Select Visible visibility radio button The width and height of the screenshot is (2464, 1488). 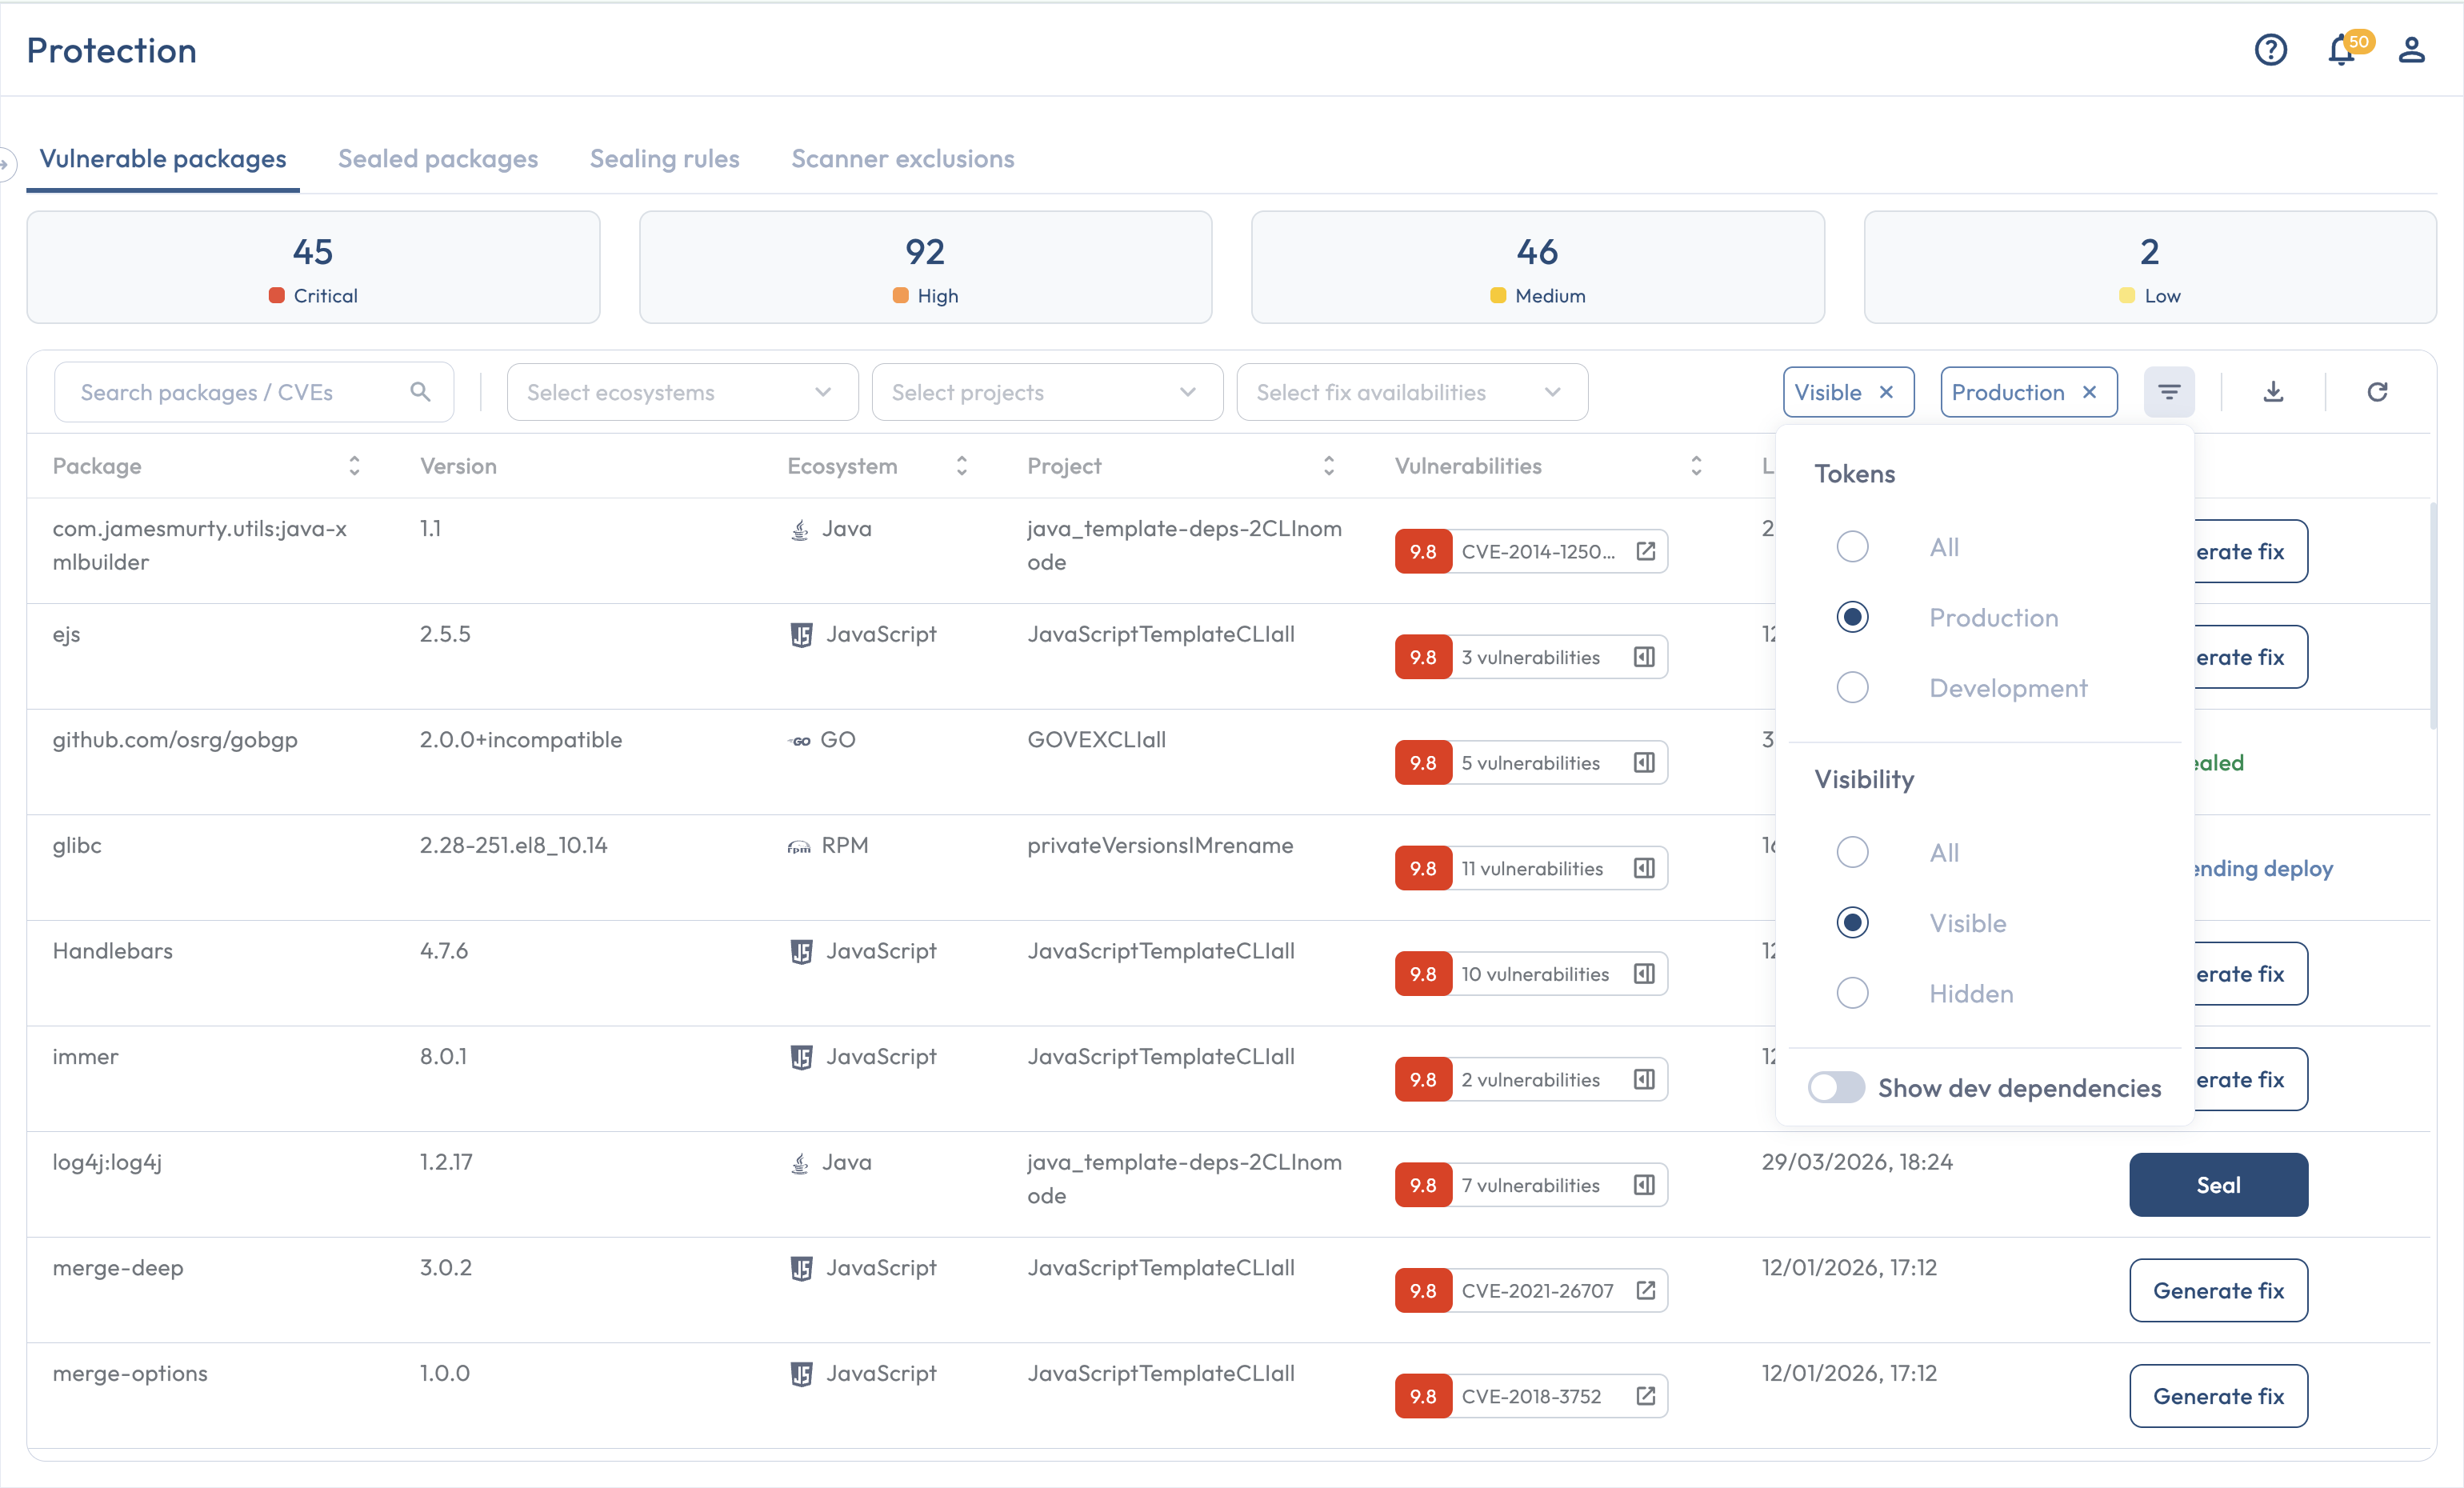click(x=1852, y=923)
